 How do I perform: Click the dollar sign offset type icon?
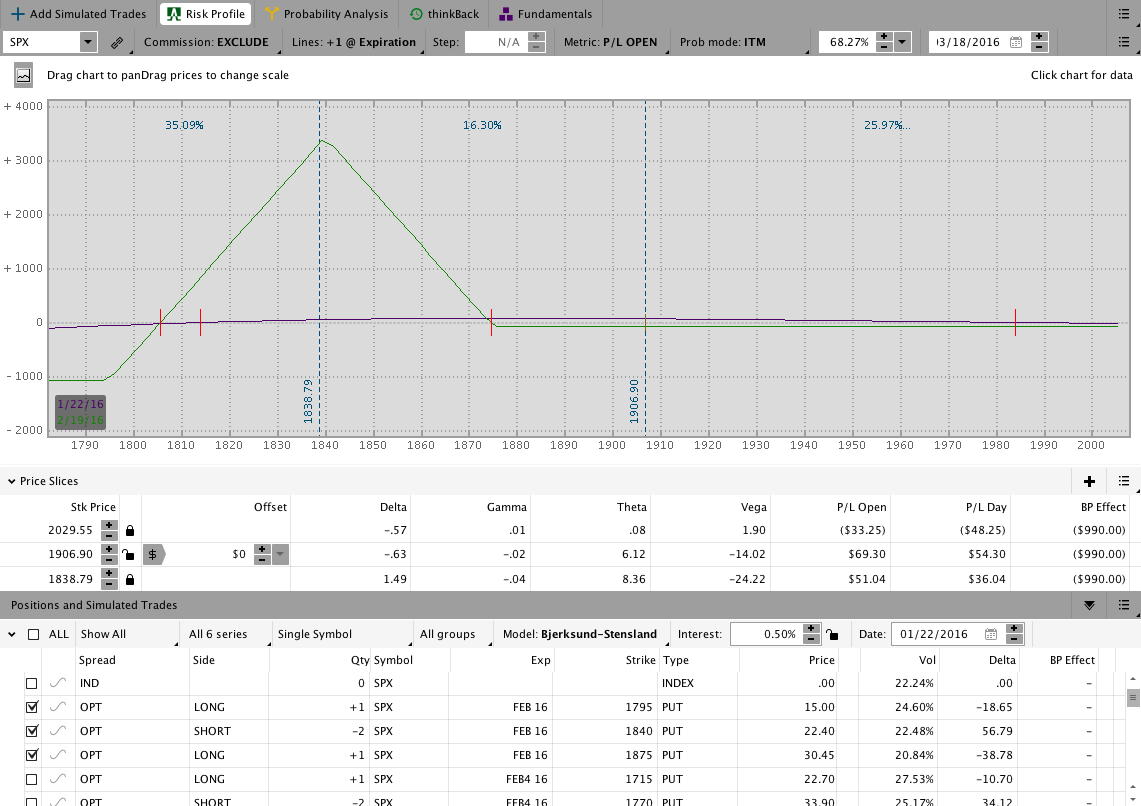click(x=154, y=554)
